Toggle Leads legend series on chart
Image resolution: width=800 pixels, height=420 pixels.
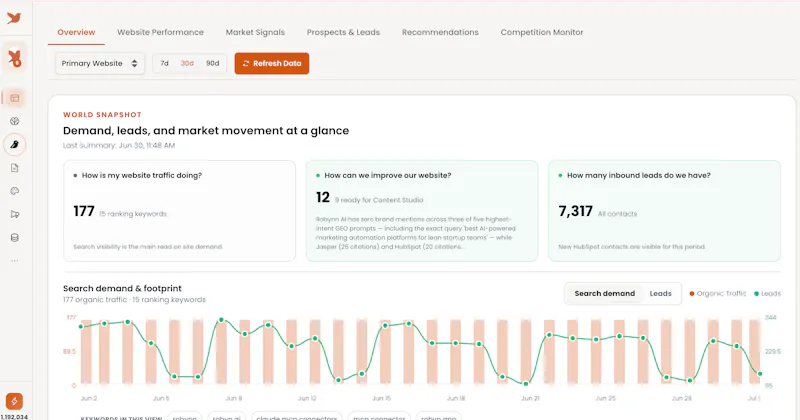(767, 293)
